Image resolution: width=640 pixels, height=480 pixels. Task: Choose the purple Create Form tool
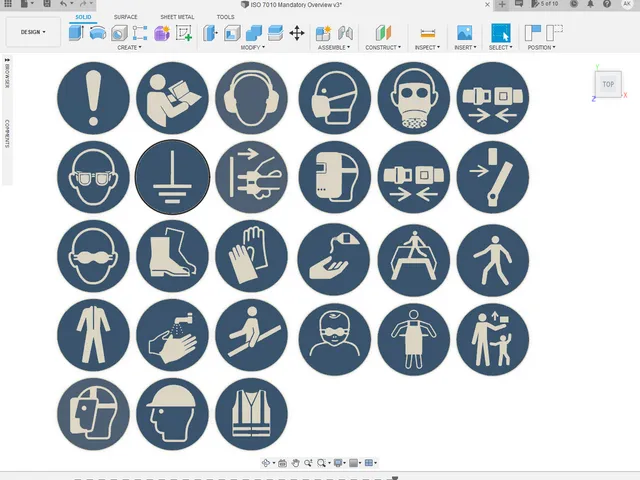162,33
